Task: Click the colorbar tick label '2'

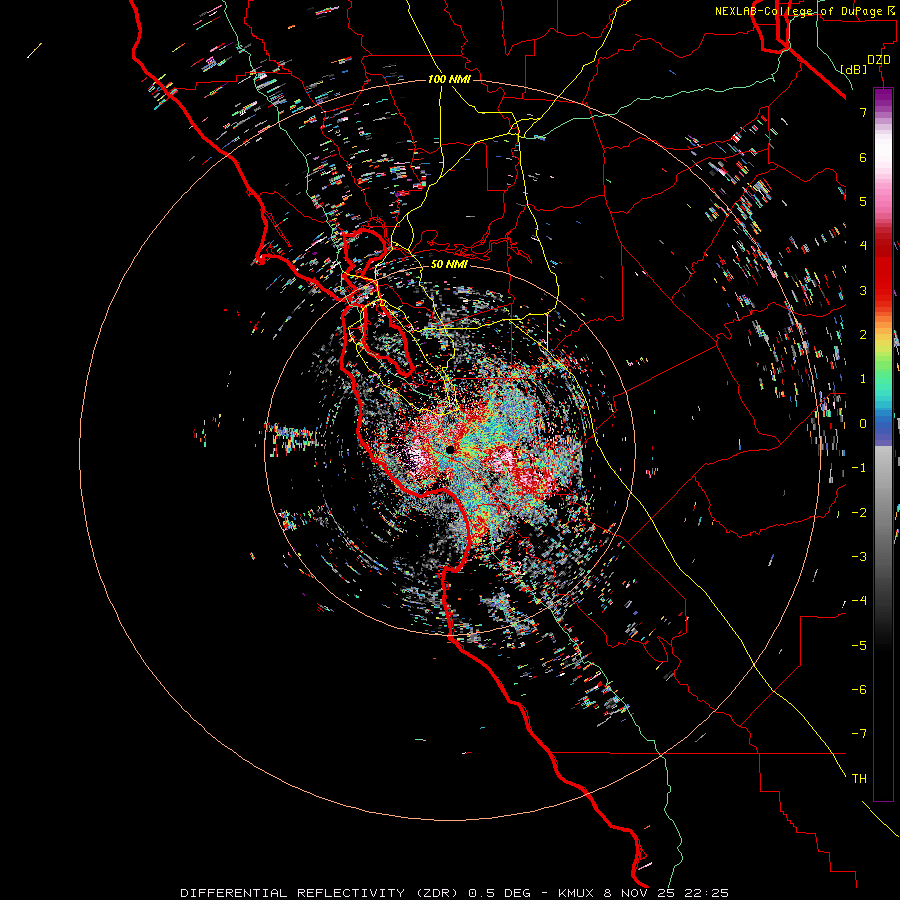Action: point(863,335)
